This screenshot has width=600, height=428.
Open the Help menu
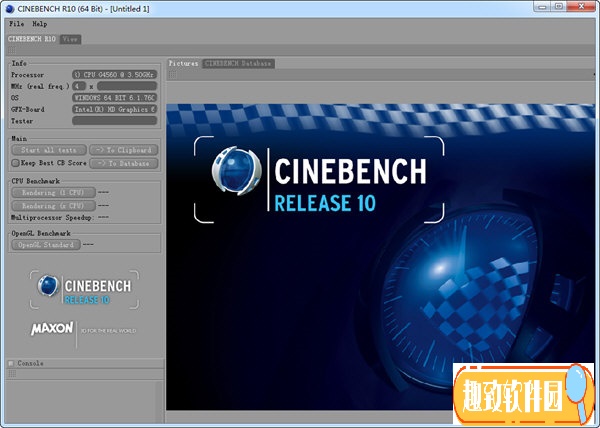(x=39, y=24)
